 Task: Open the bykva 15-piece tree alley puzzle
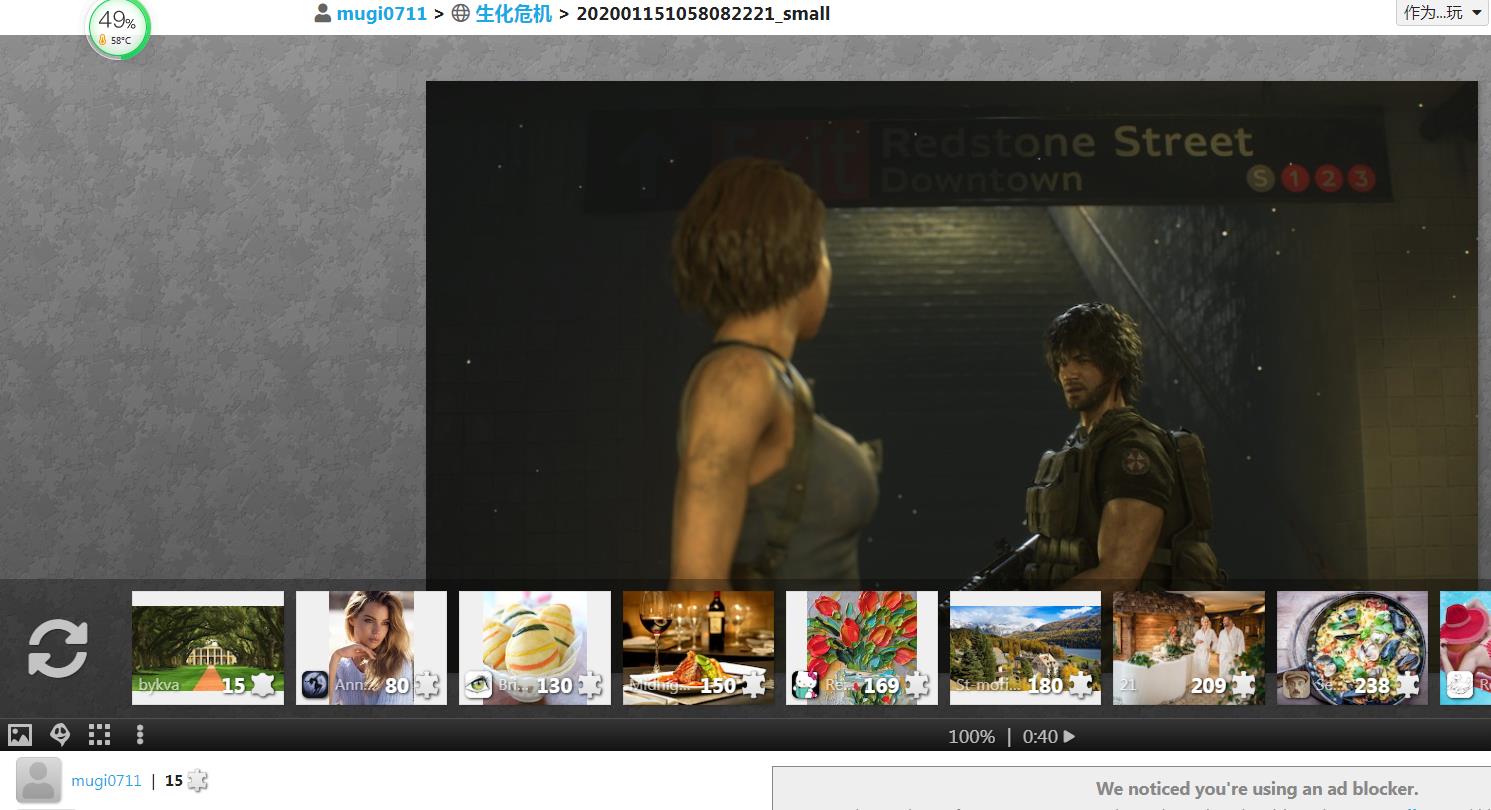click(208, 647)
